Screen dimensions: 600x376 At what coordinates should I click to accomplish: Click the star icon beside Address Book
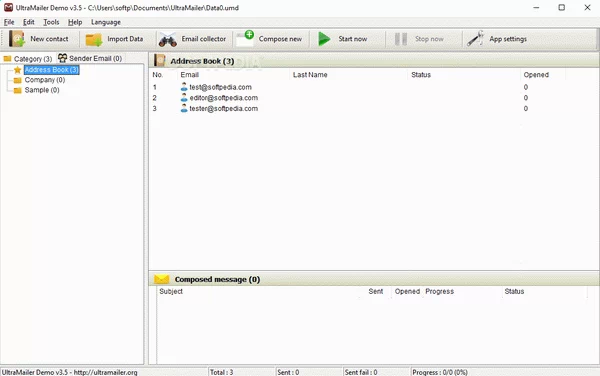pos(17,70)
